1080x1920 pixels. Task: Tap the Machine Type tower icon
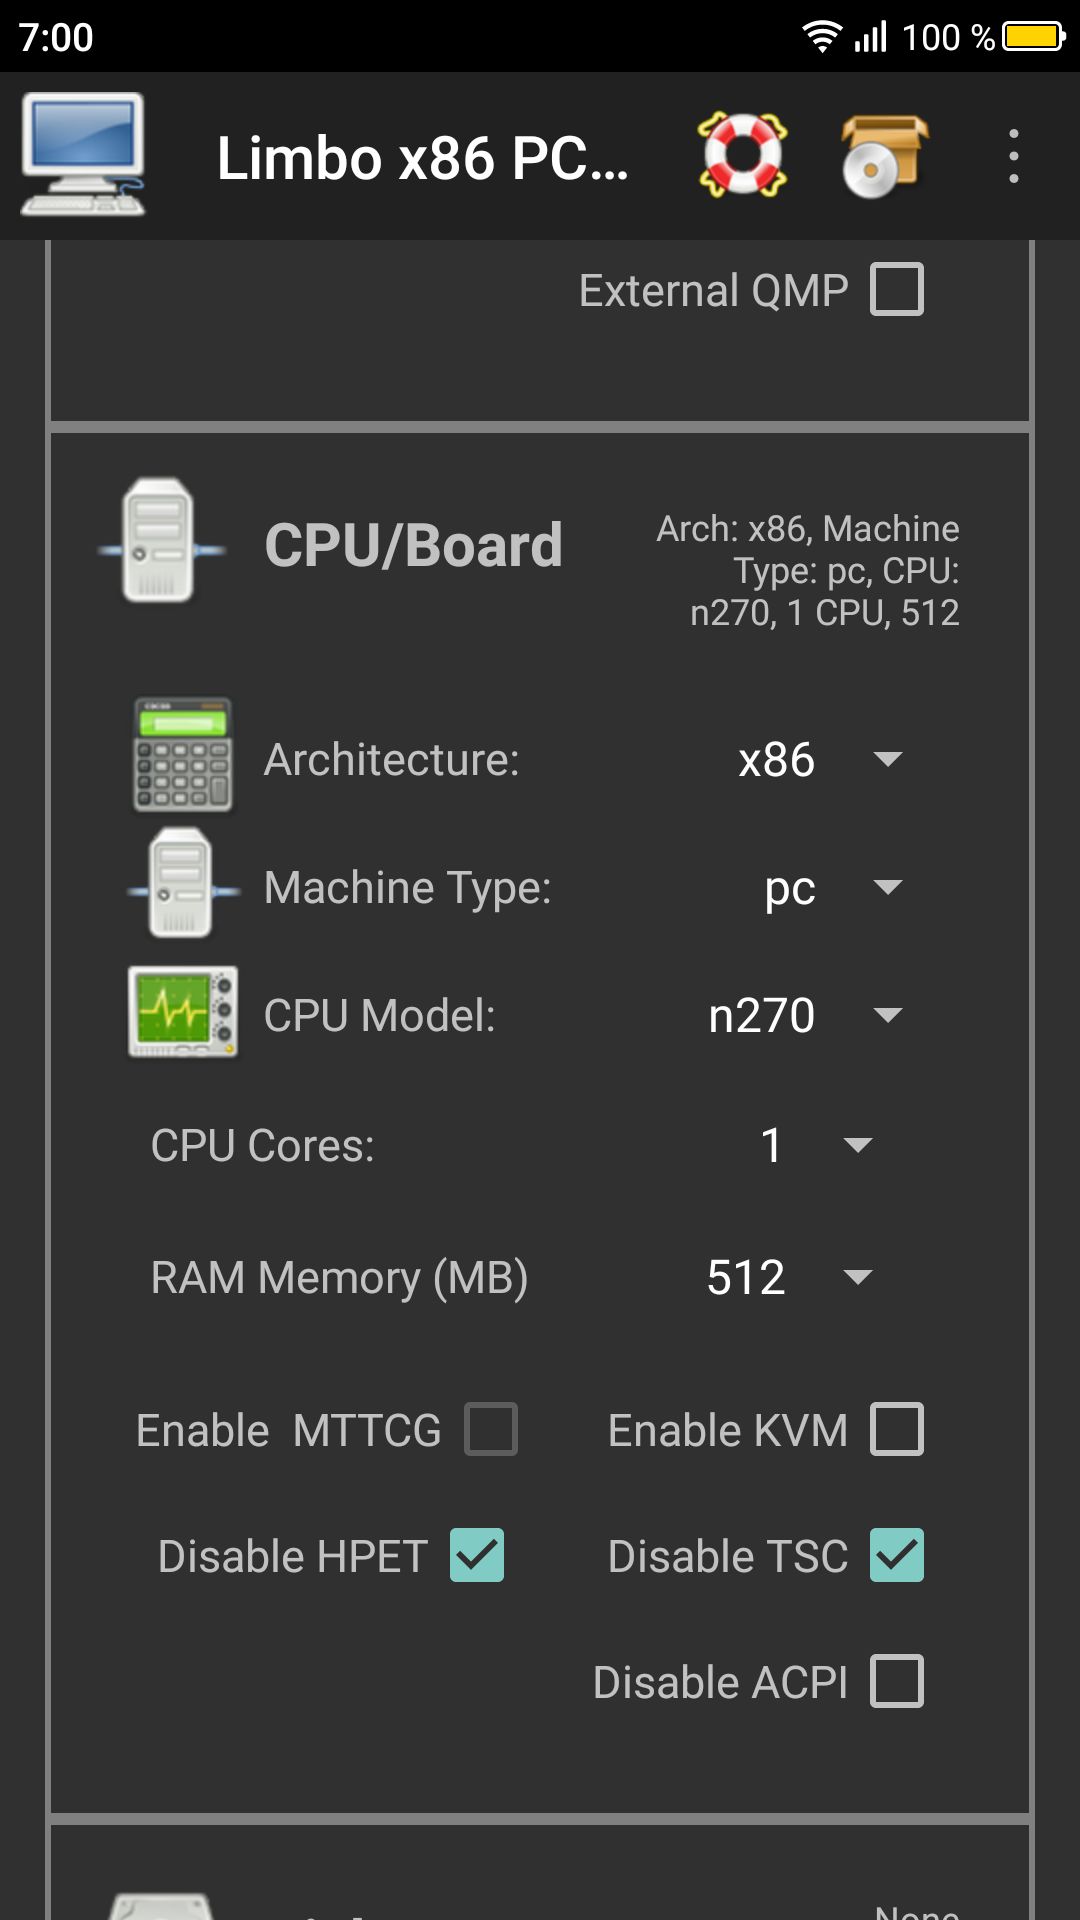[x=182, y=884]
